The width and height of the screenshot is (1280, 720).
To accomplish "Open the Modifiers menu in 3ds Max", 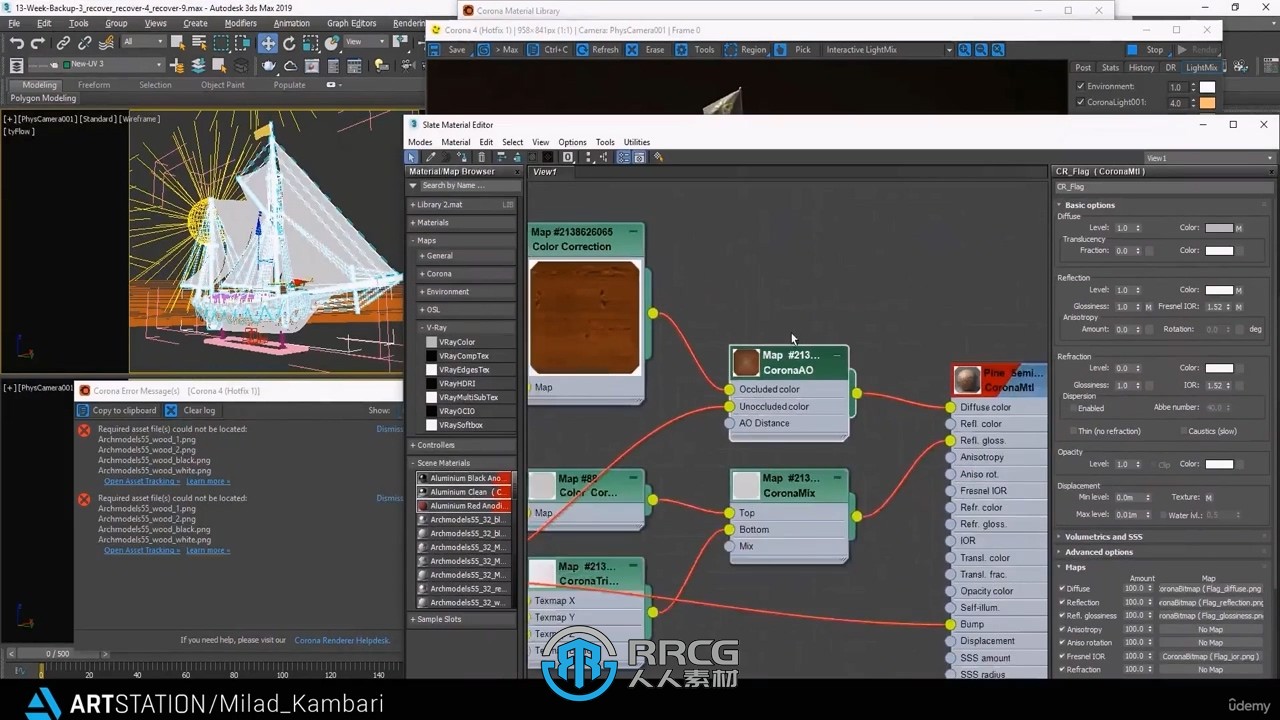I will 240,23.
